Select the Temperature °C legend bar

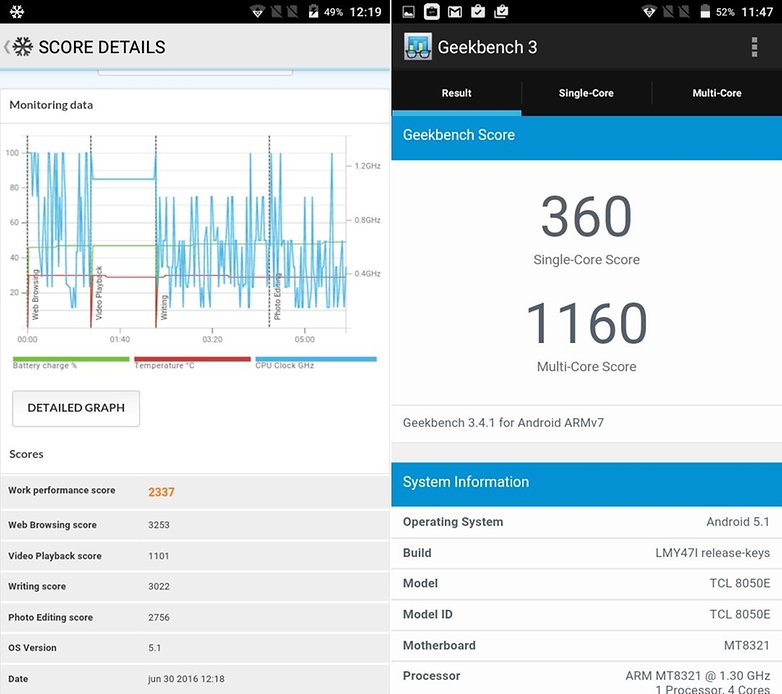pyautogui.click(x=192, y=359)
